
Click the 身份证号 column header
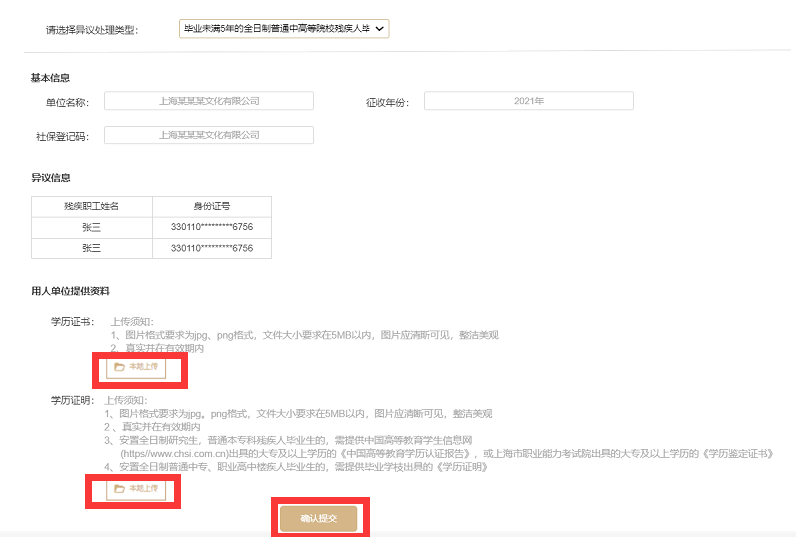click(212, 206)
